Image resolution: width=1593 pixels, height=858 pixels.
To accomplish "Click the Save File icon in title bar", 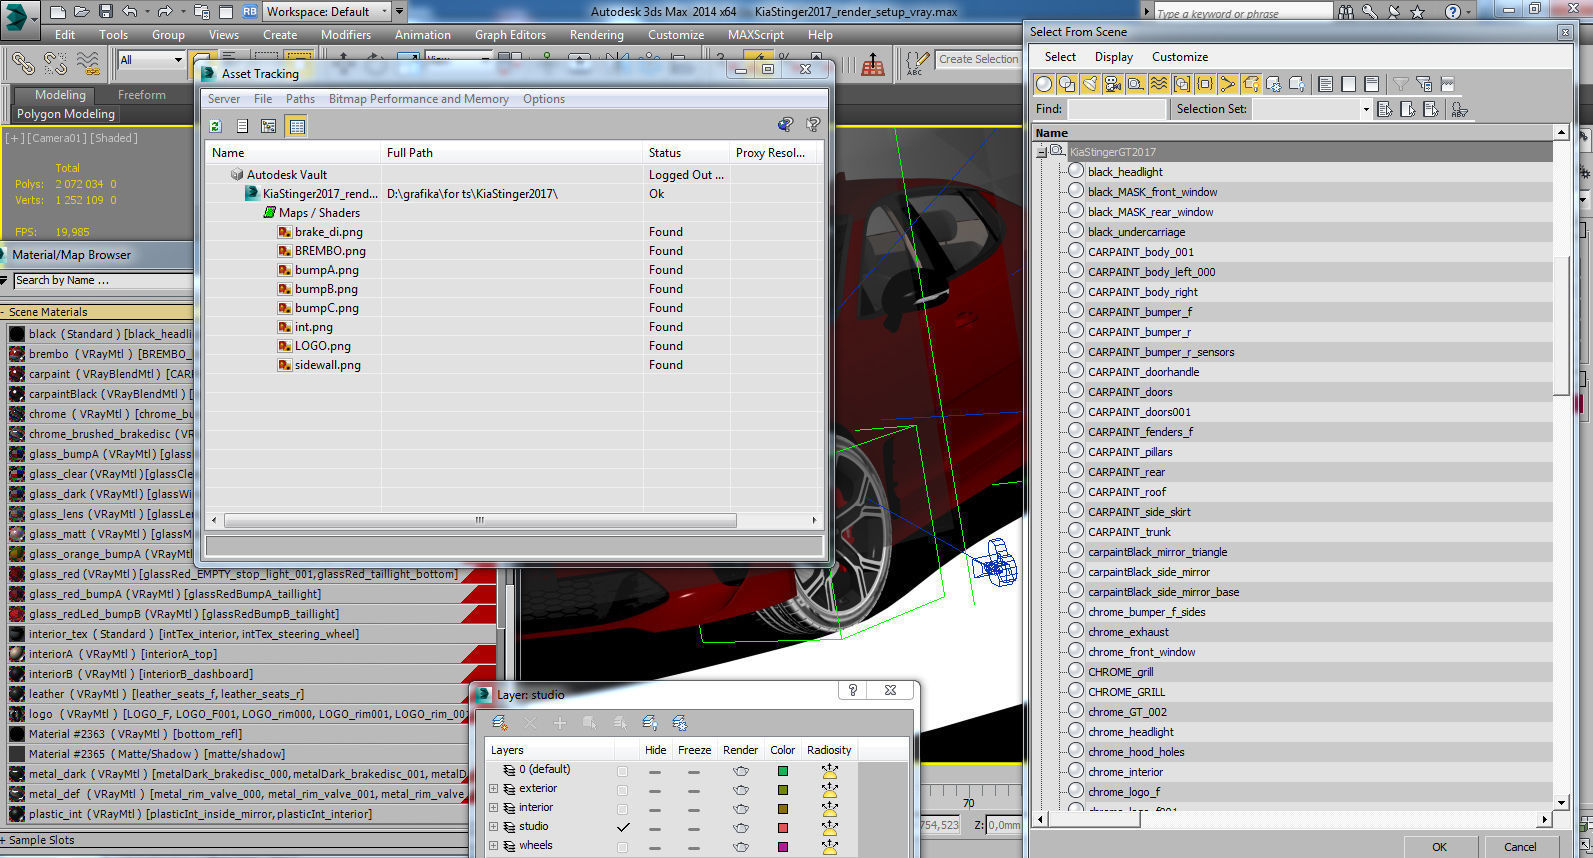I will (105, 12).
